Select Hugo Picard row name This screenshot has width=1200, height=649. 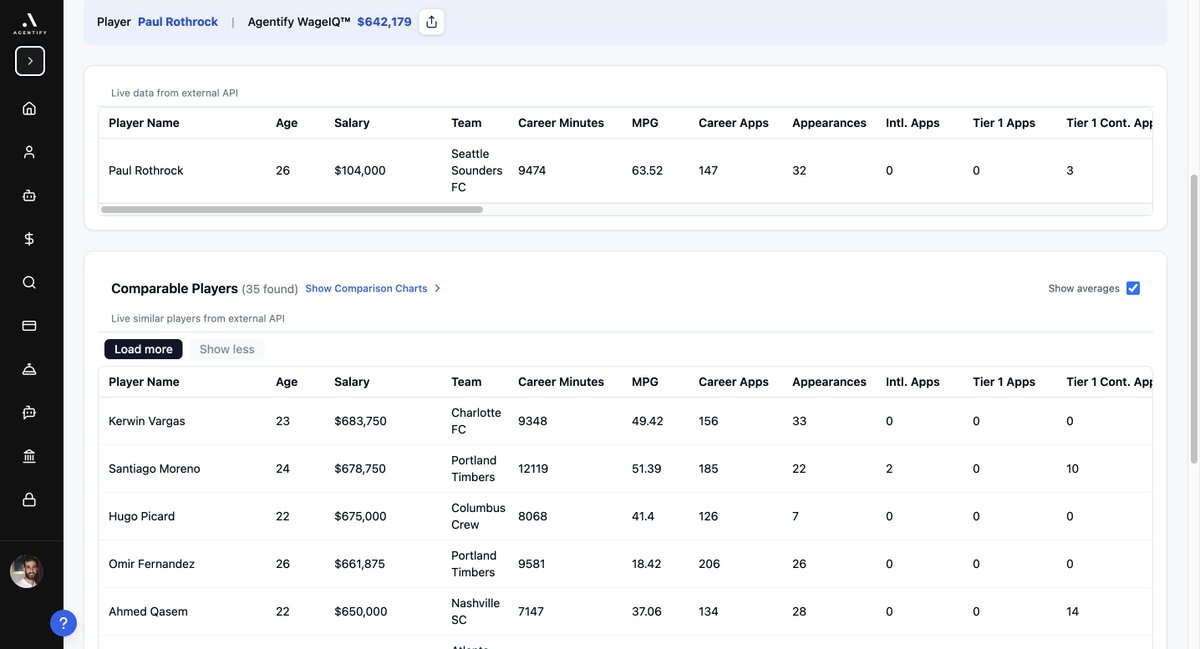pyautogui.click(x=142, y=516)
